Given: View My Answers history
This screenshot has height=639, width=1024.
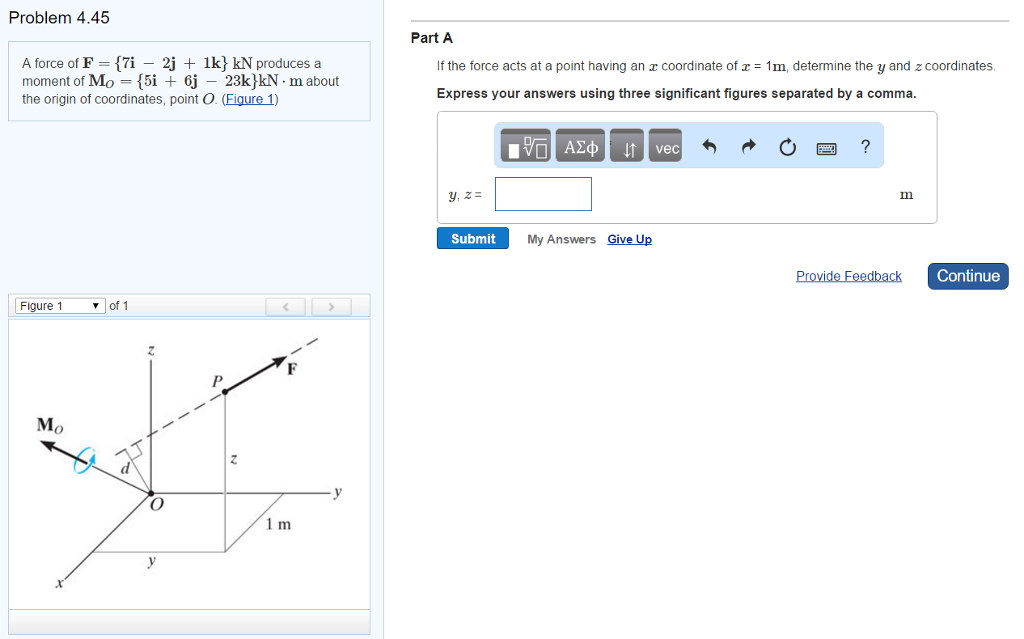Looking at the screenshot, I should 561,238.
